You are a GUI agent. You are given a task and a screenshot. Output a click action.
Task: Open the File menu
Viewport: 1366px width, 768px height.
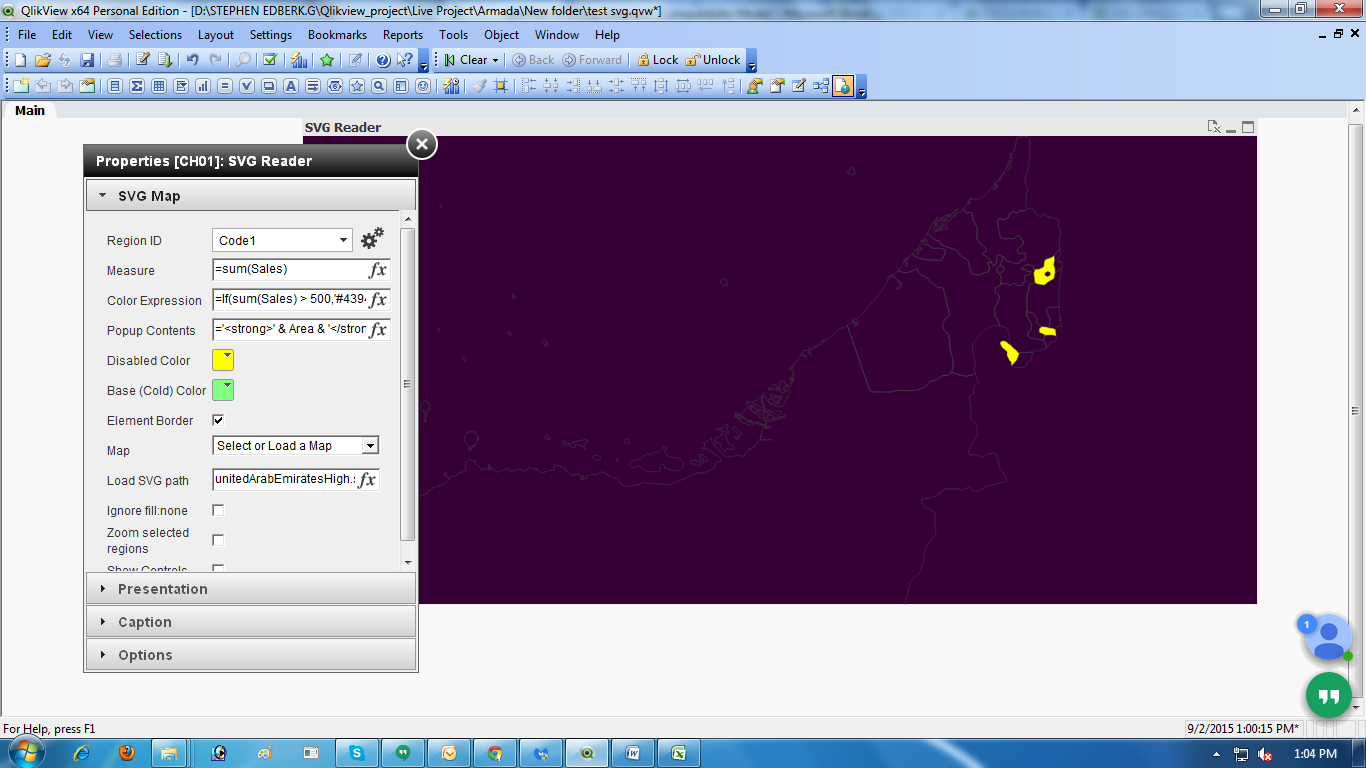[27, 34]
